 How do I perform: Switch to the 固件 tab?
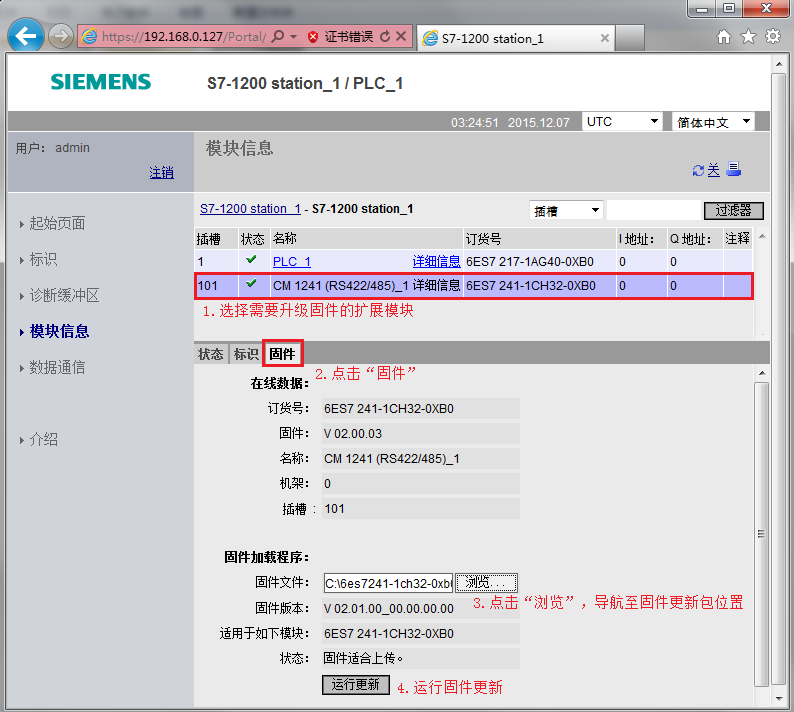(282, 353)
